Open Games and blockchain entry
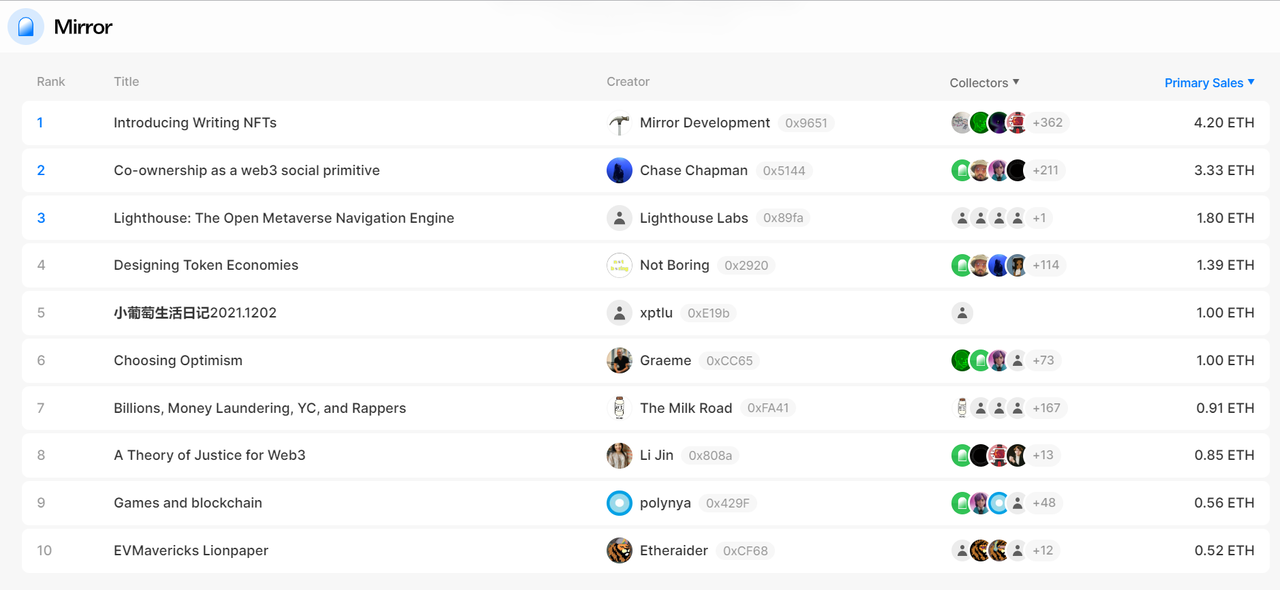Image resolution: width=1280 pixels, height=590 pixels. tap(188, 503)
